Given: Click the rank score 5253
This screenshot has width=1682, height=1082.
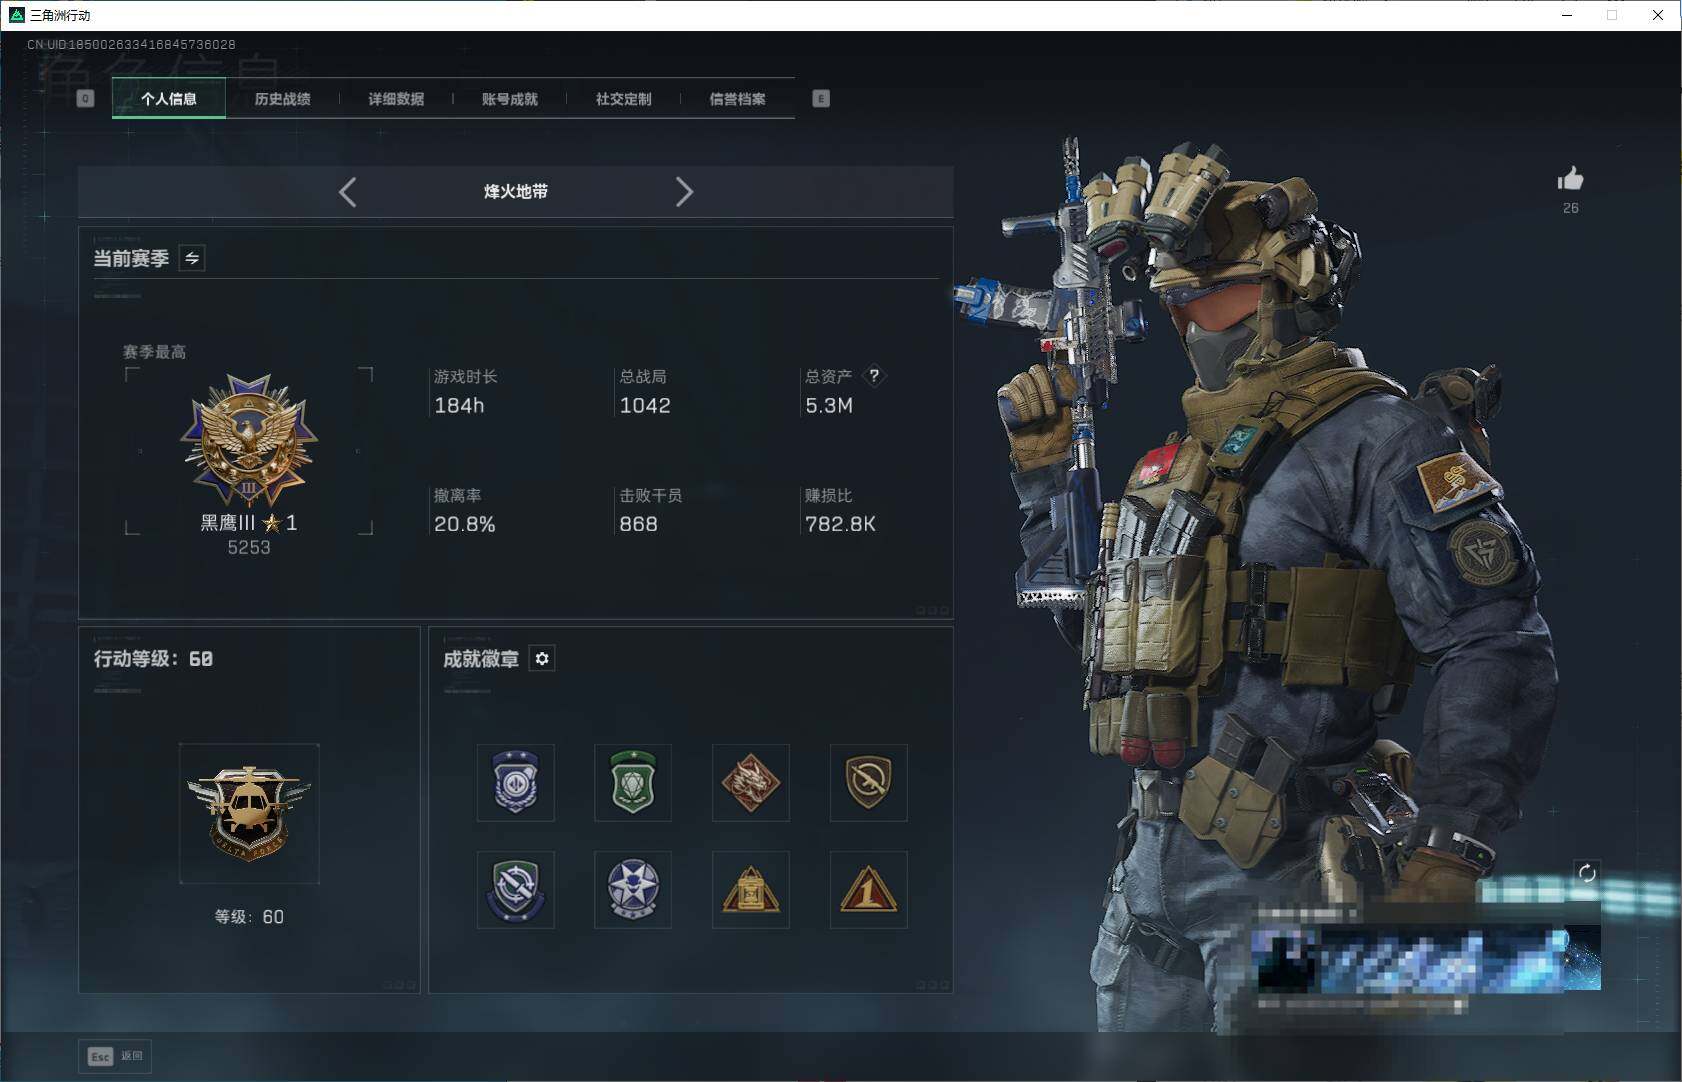Looking at the screenshot, I should tap(249, 547).
